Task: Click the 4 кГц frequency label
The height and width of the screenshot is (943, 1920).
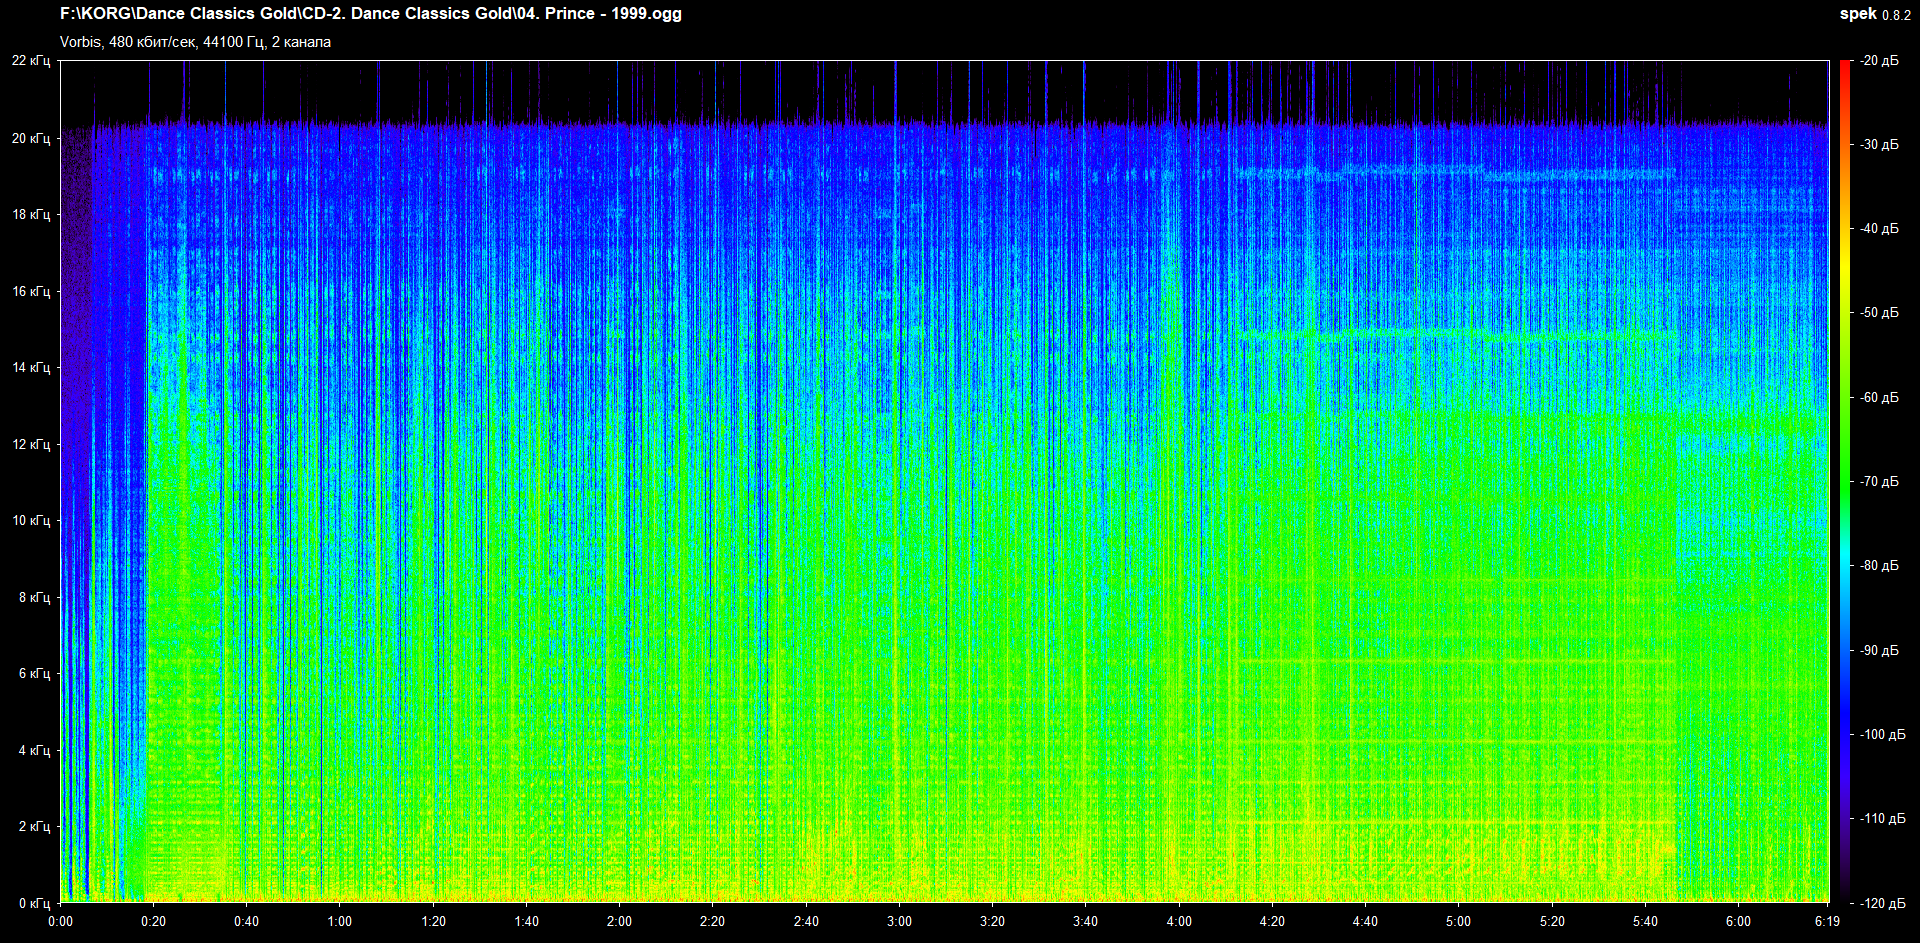Action: tap(34, 750)
